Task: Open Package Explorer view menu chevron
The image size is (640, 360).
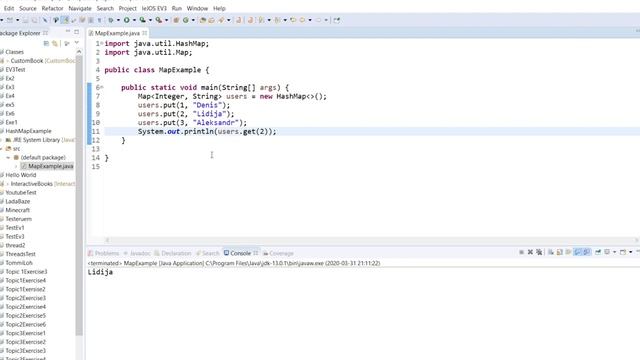Action: point(77,42)
